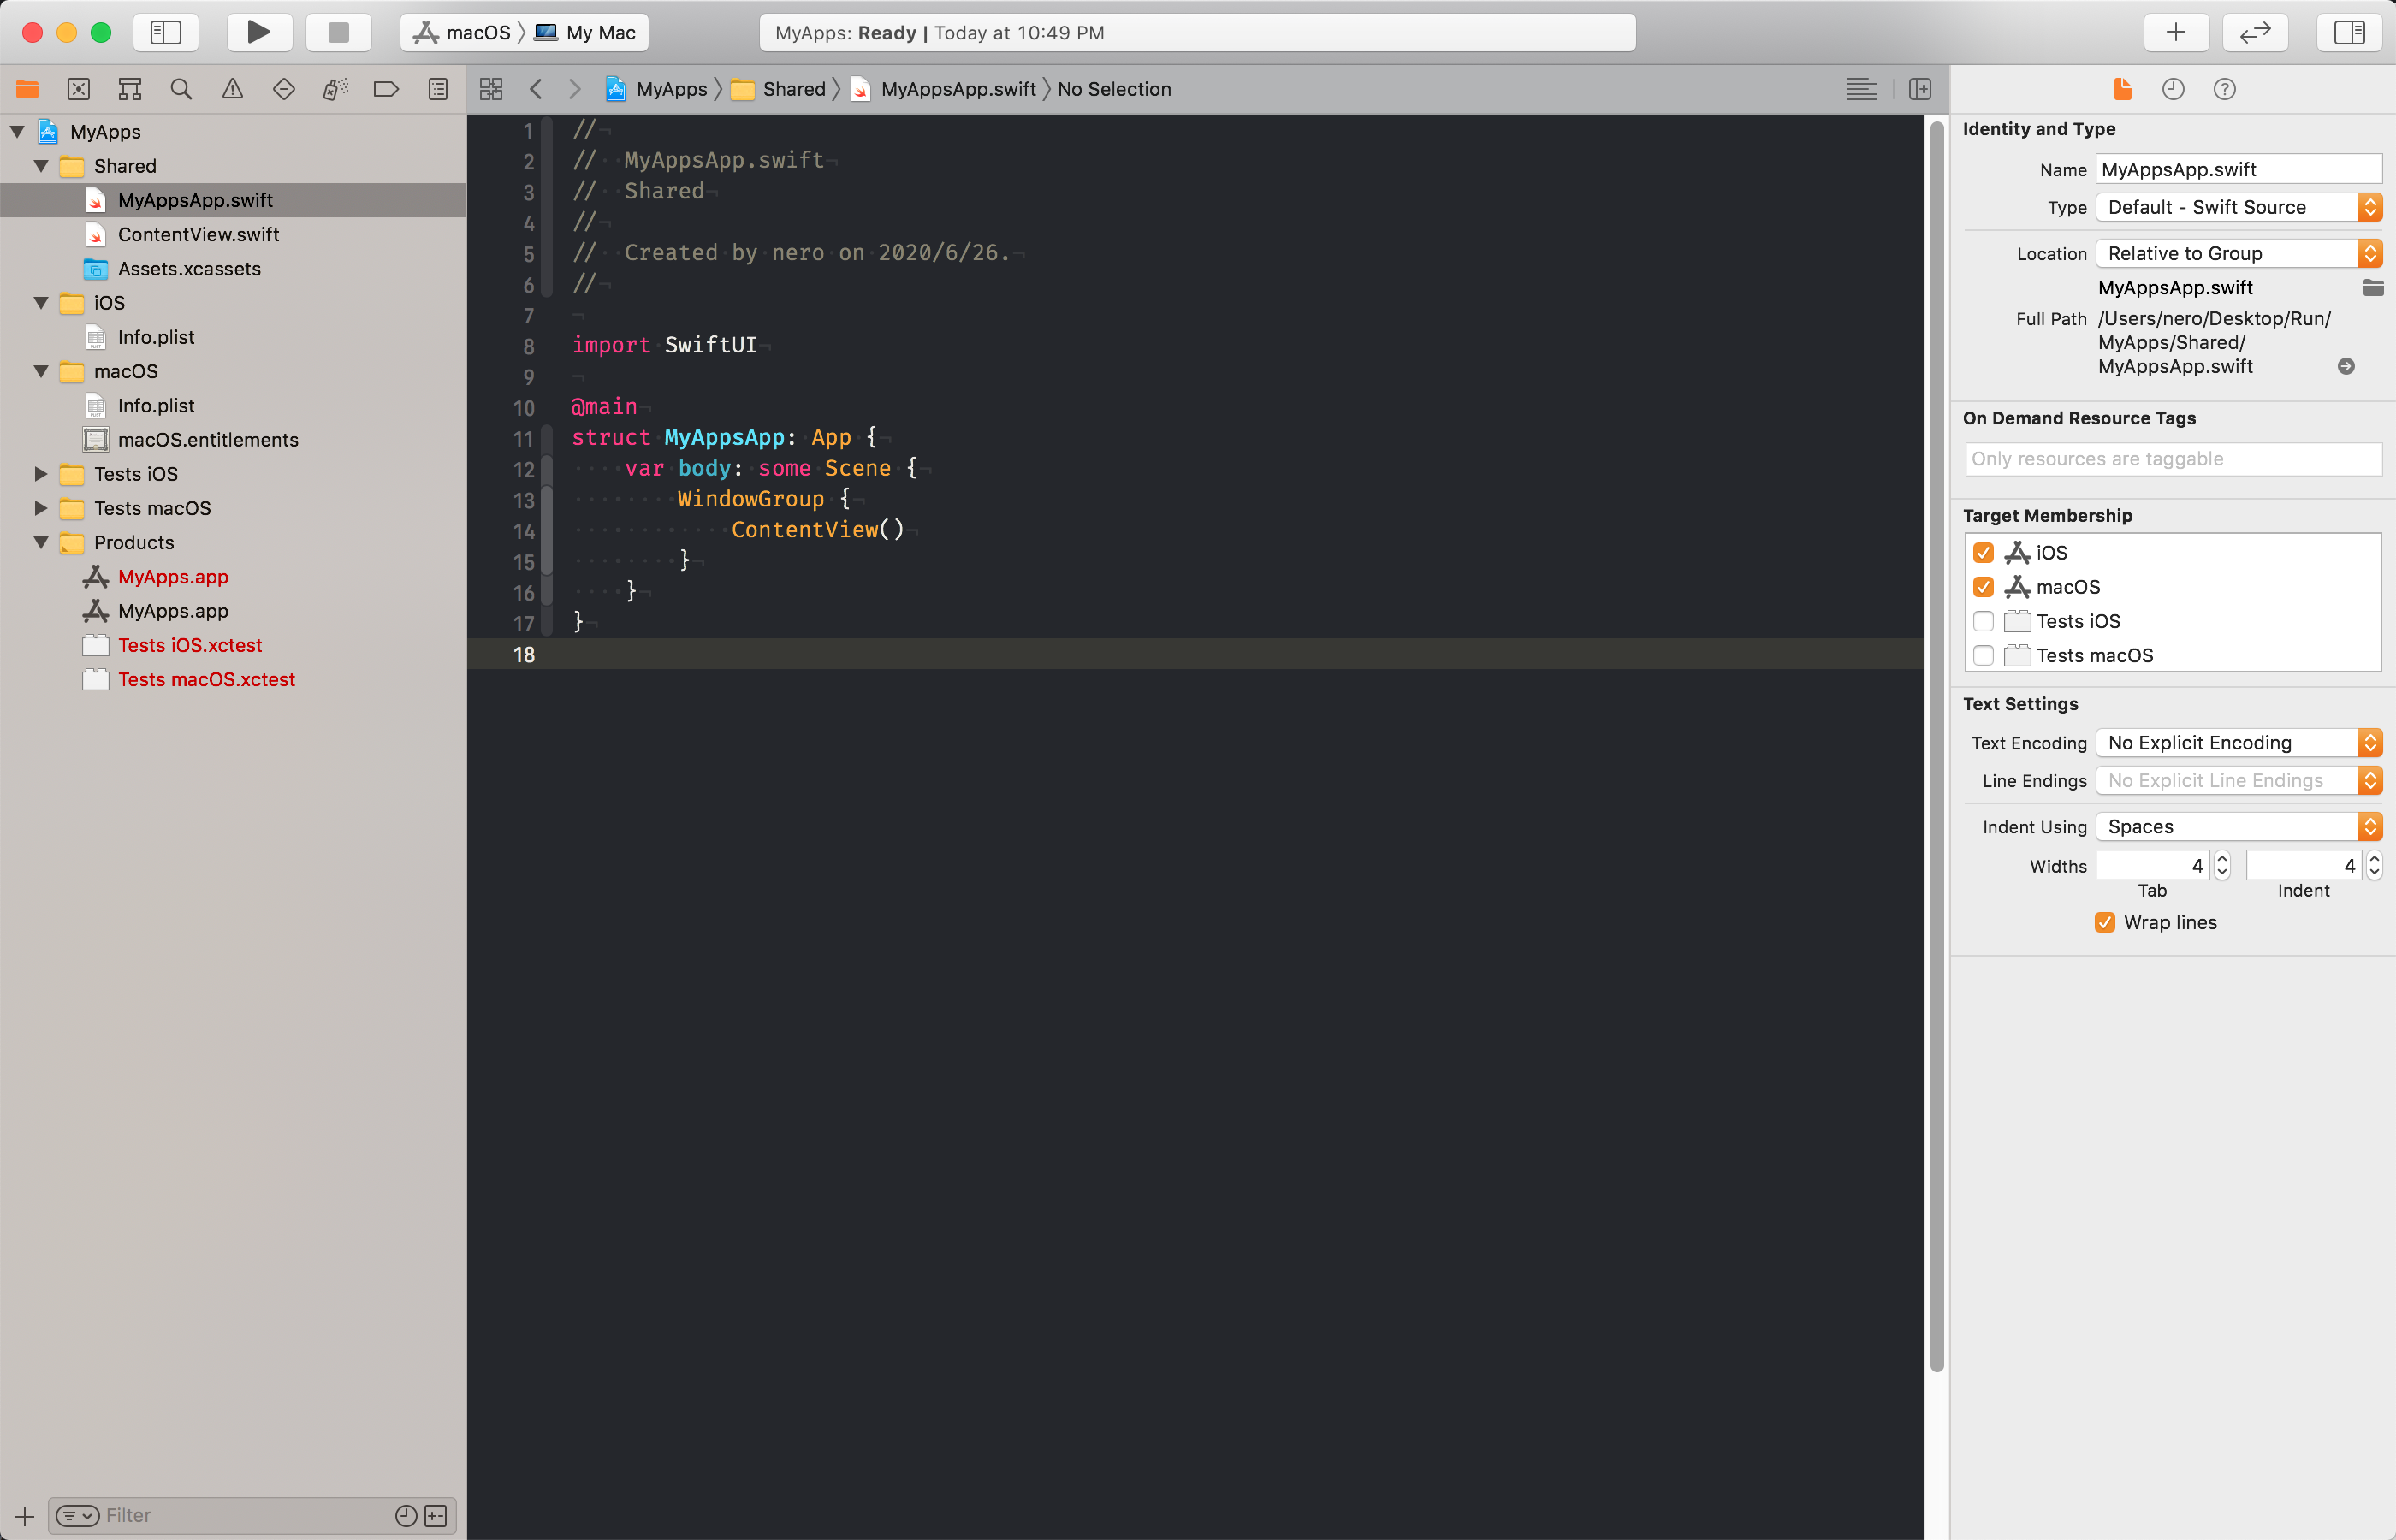This screenshot has width=2396, height=1540.
Task: Open the Report navigator icon
Action: [x=438, y=89]
